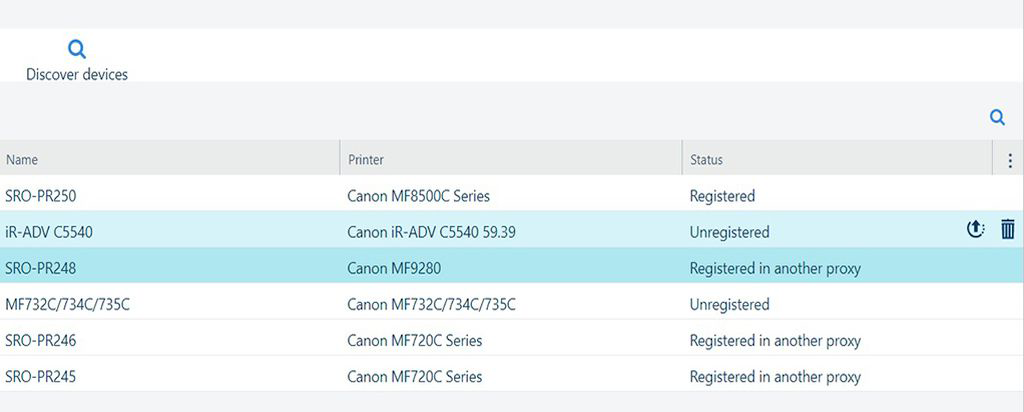Click the table search icon
This screenshot has width=1024, height=412.
pos(997,118)
